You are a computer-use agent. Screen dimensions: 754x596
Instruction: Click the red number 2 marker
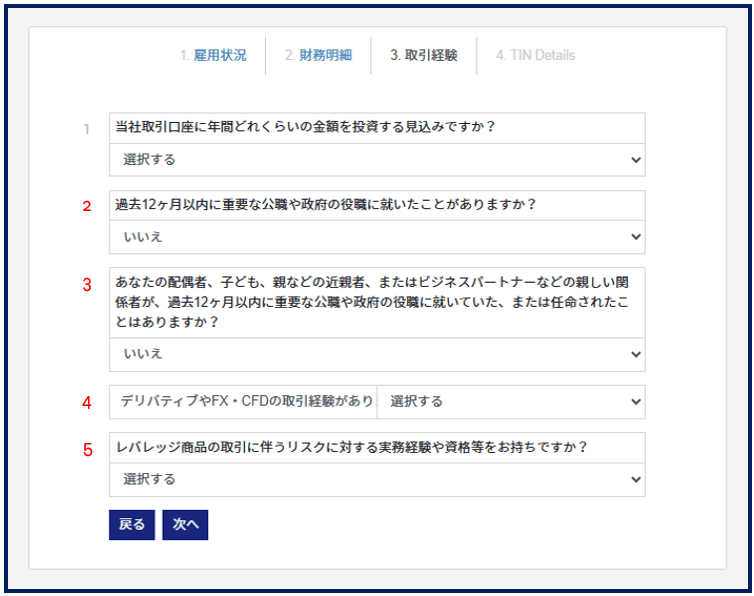pyautogui.click(x=87, y=207)
